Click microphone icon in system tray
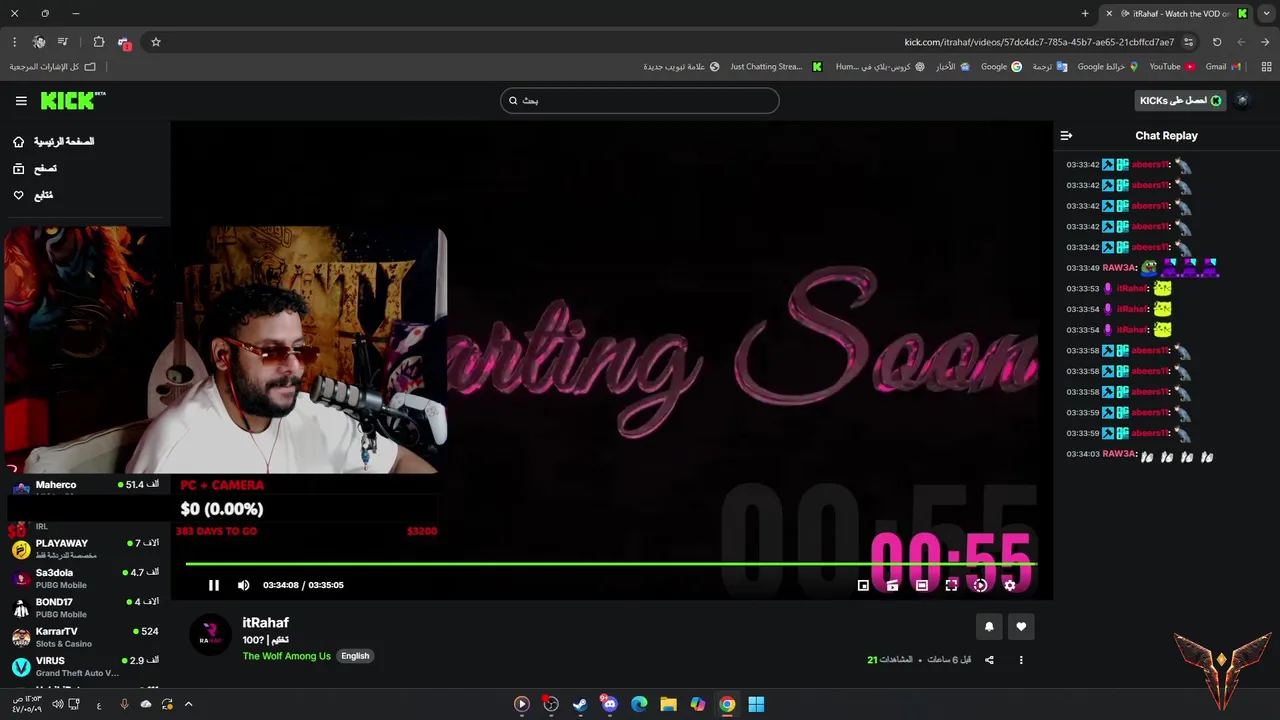 [x=124, y=704]
